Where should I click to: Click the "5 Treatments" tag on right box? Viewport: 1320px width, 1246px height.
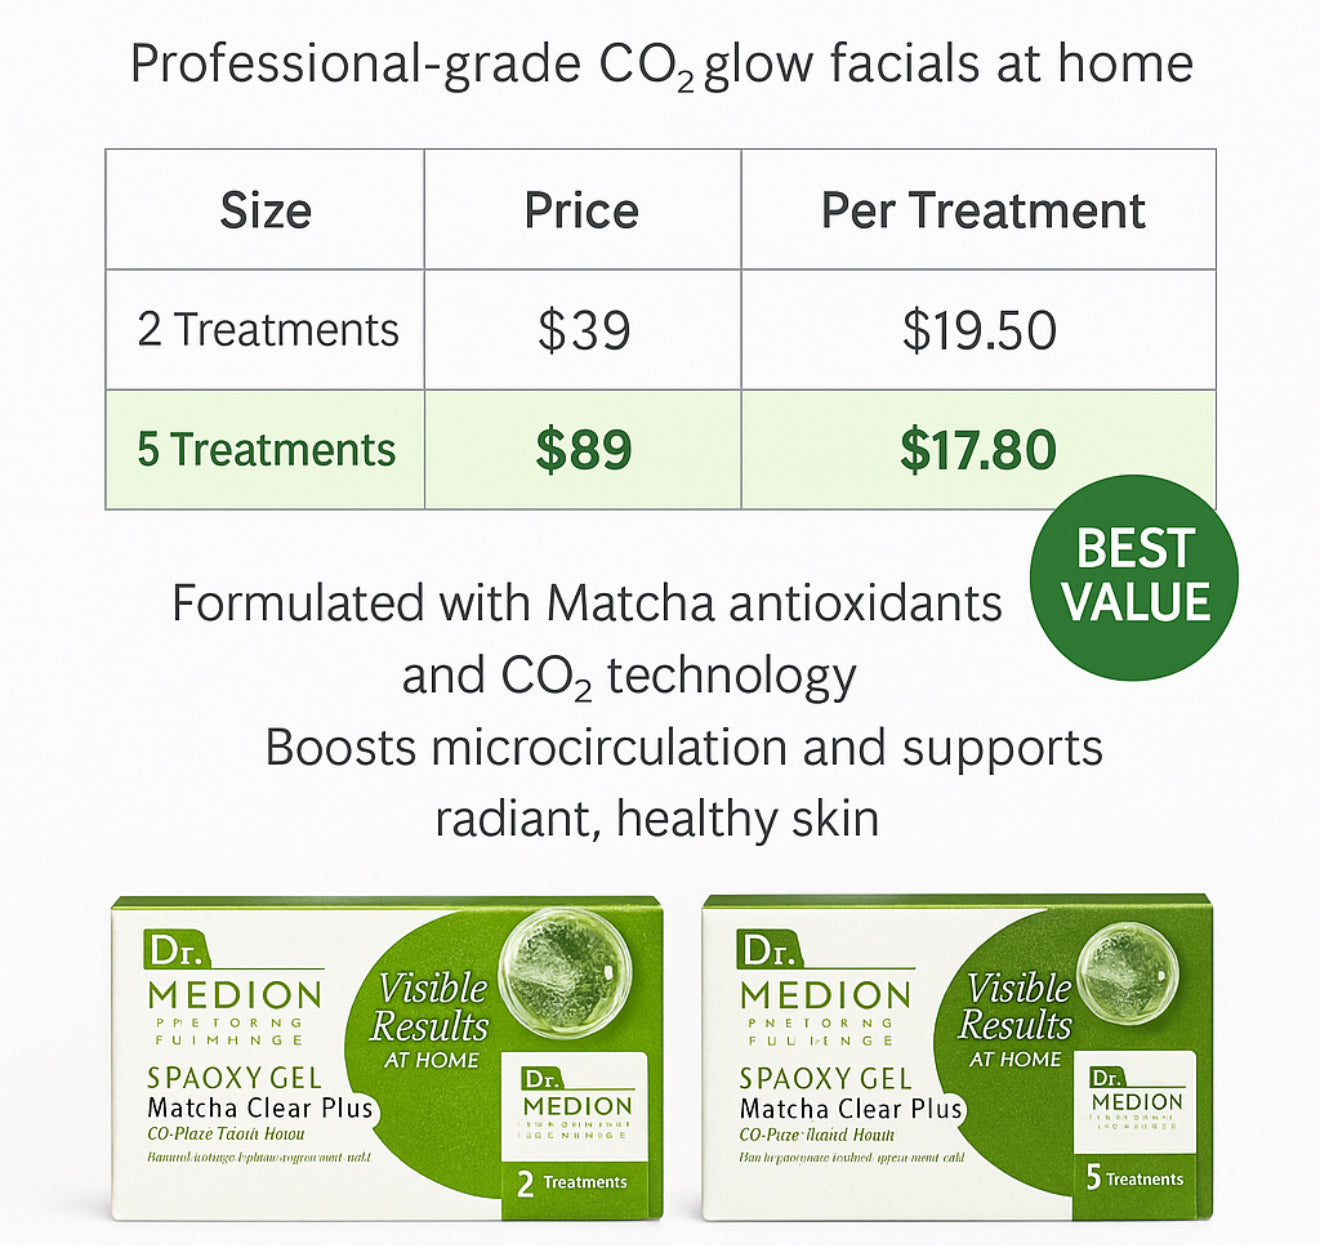click(x=1134, y=1179)
